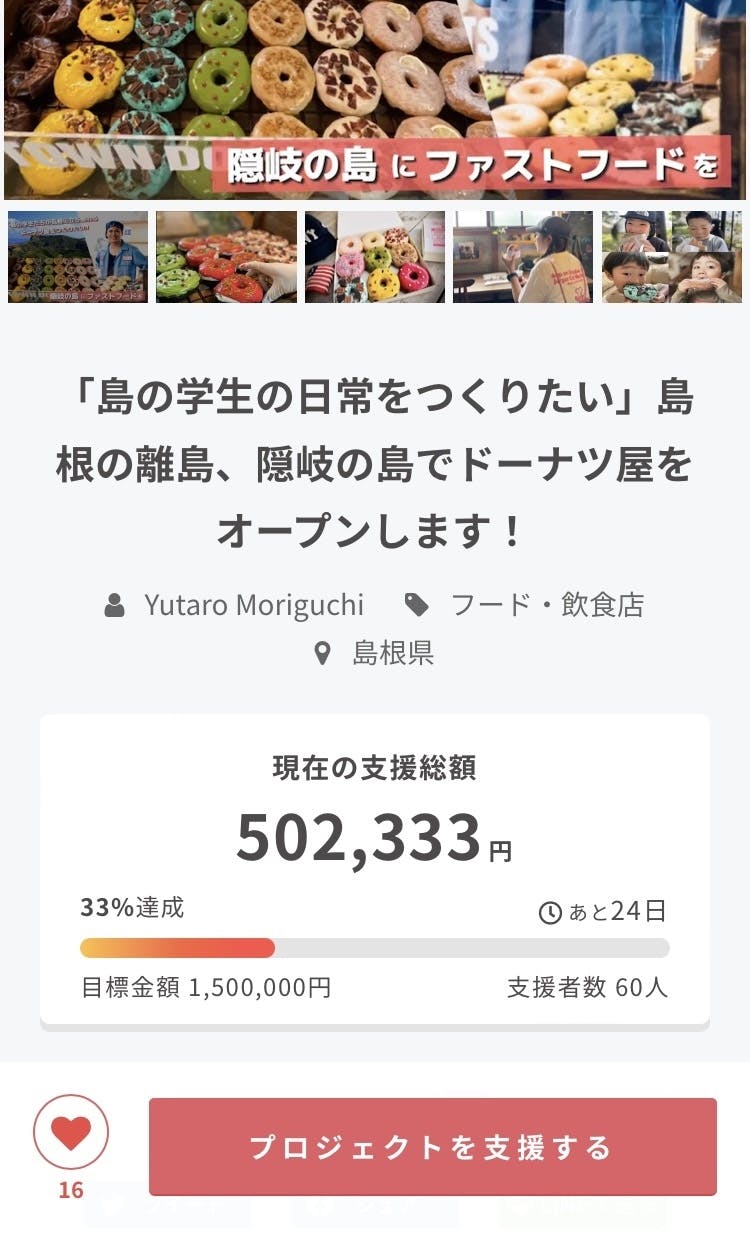
Task: Select thumbnail of boxed assorted donuts
Action: [375, 257]
